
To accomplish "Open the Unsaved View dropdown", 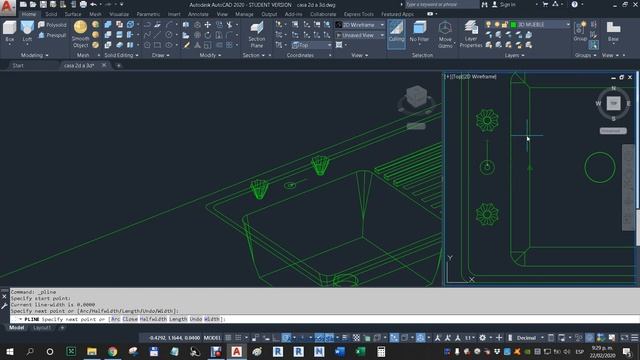I will point(360,35).
